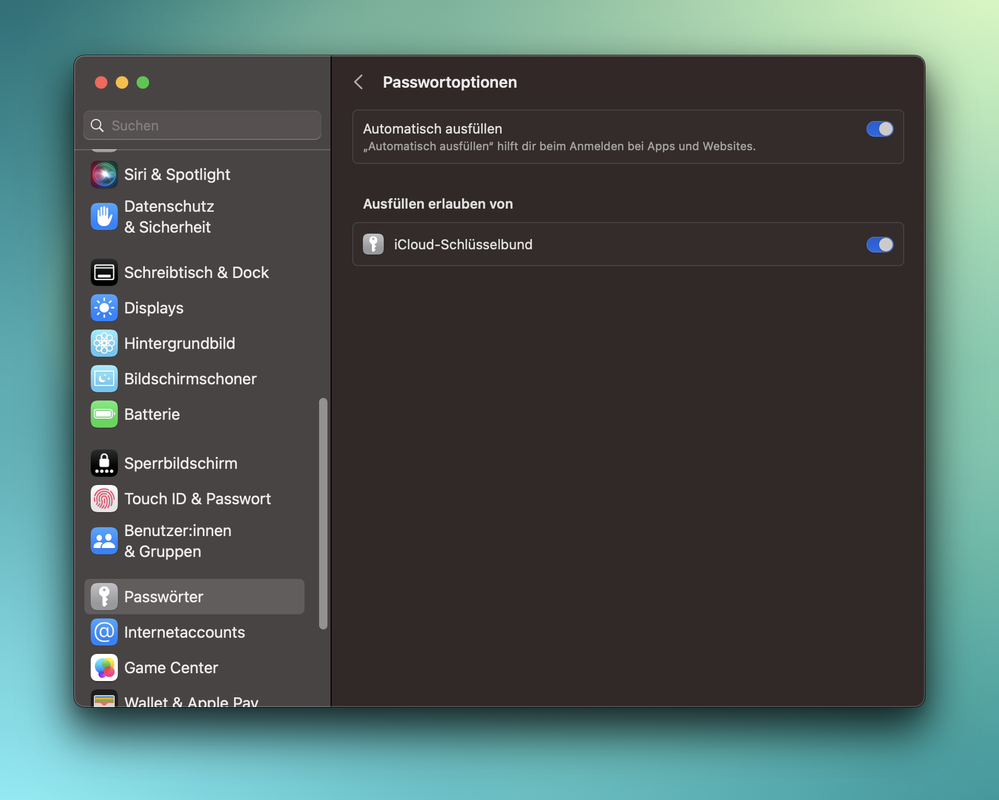Image resolution: width=999 pixels, height=800 pixels.
Task: Click the Sperrbildschirm lock icon
Action: tap(104, 463)
